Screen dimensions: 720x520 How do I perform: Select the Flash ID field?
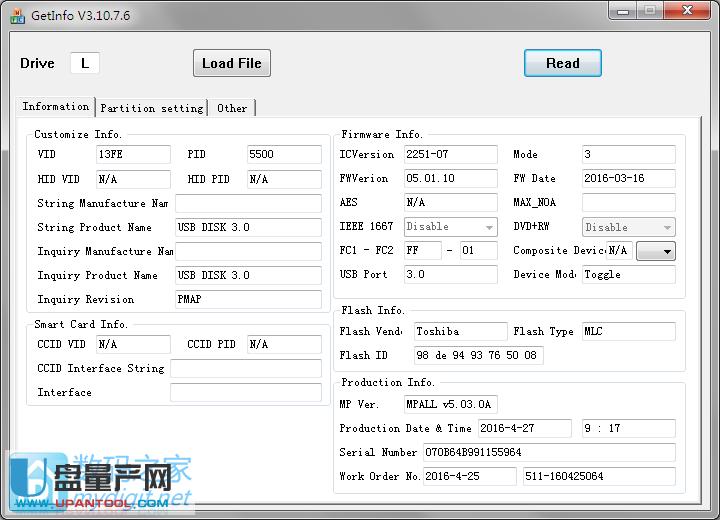(478, 355)
